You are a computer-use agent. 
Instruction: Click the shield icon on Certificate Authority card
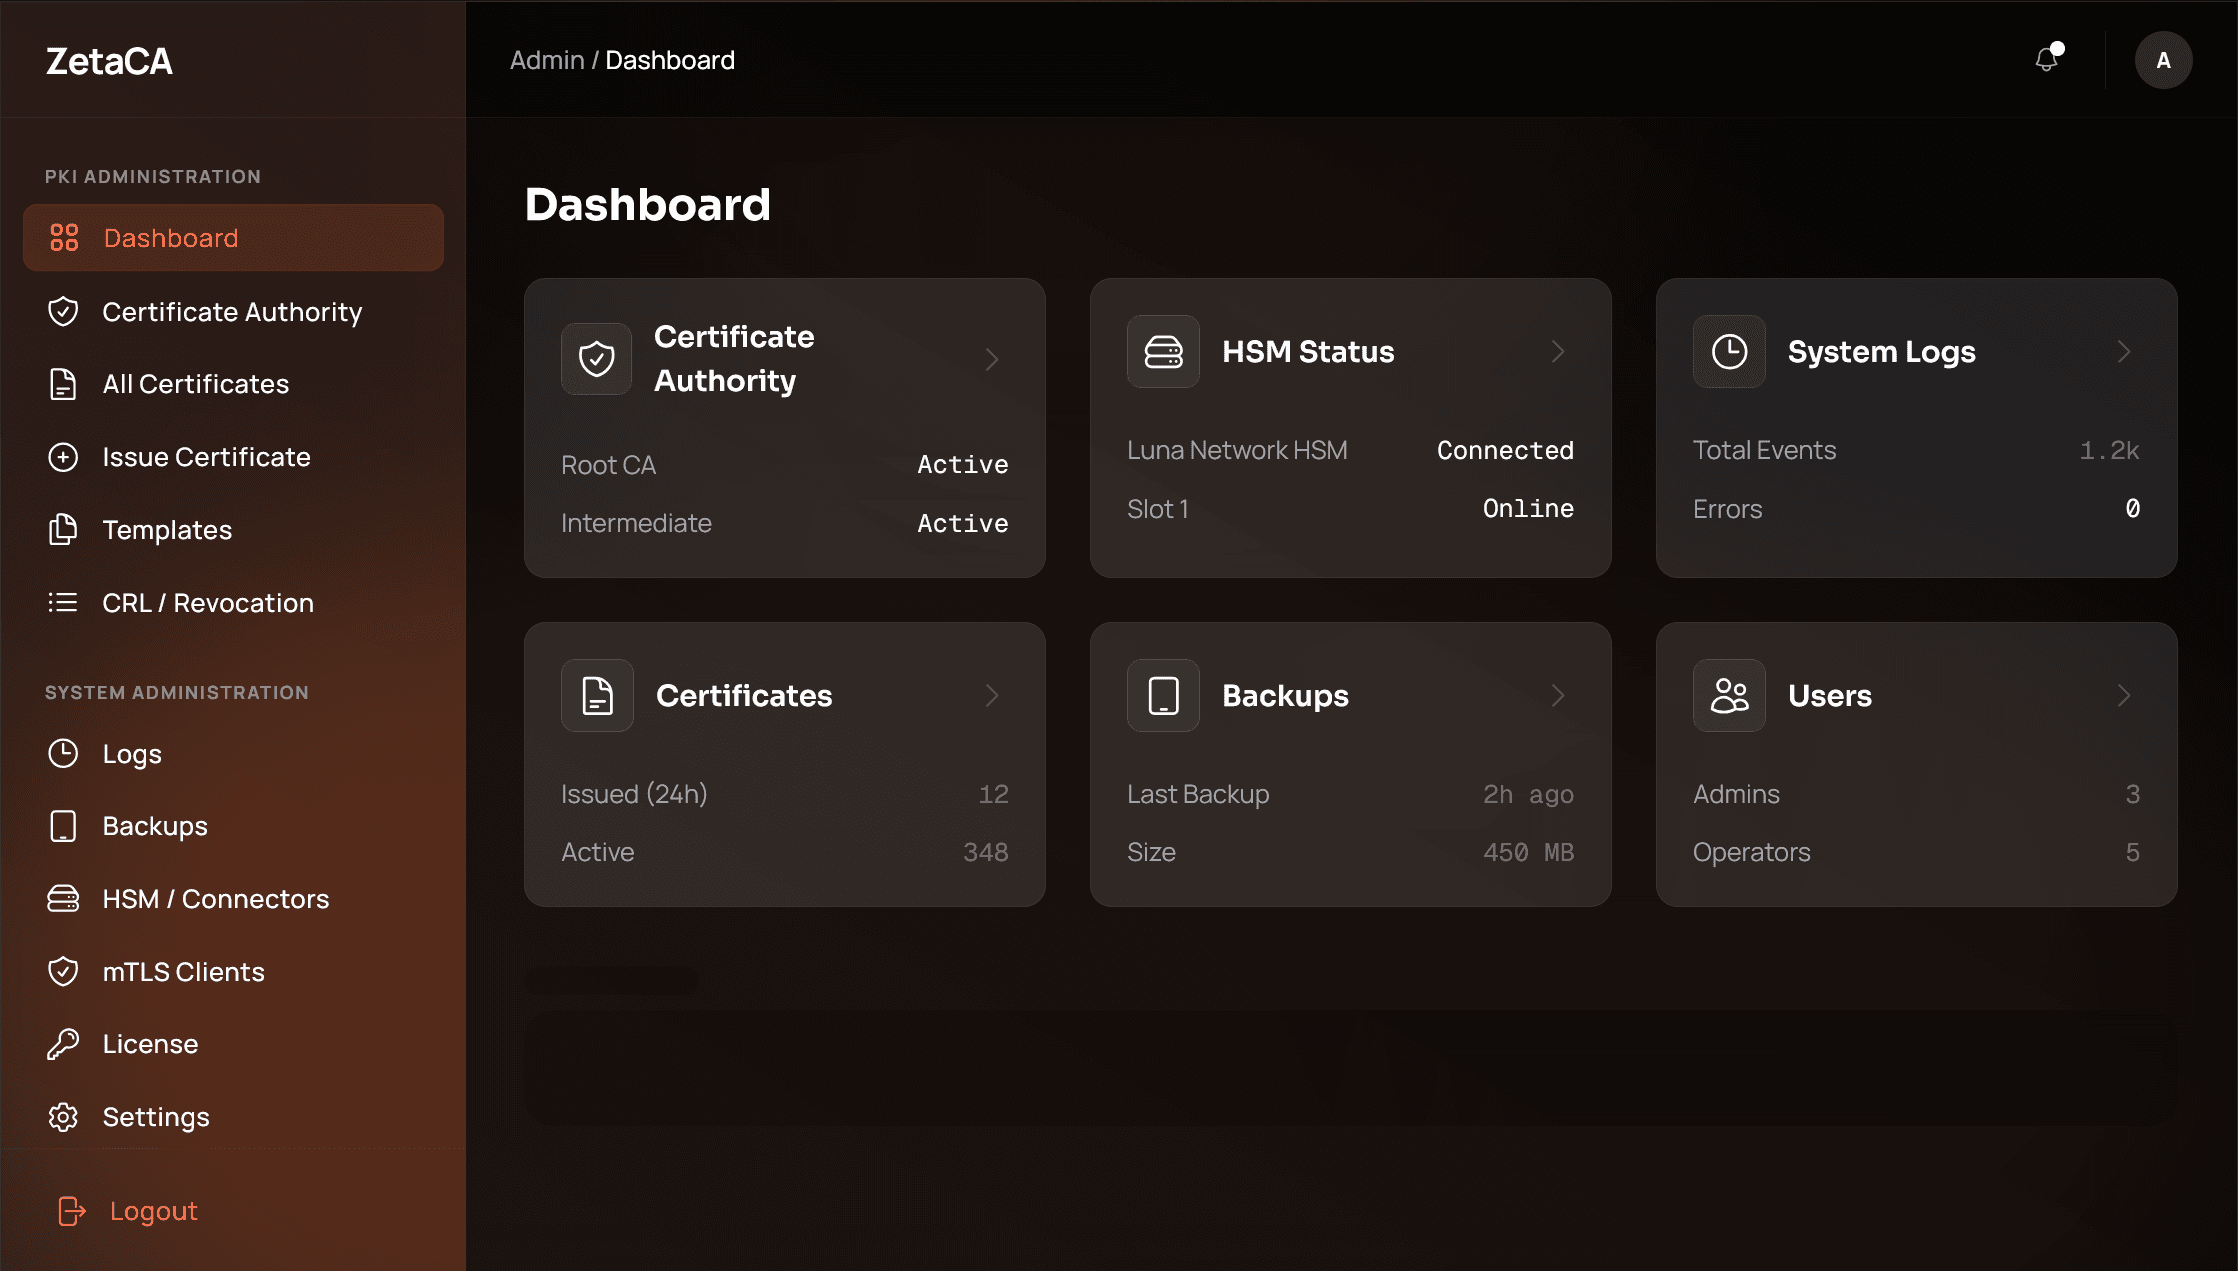point(596,358)
